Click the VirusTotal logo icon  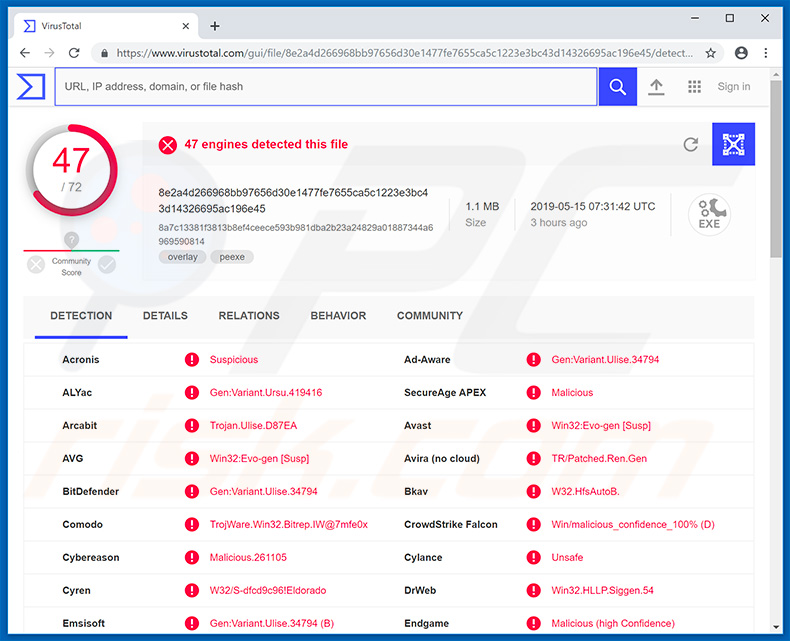click(31, 87)
